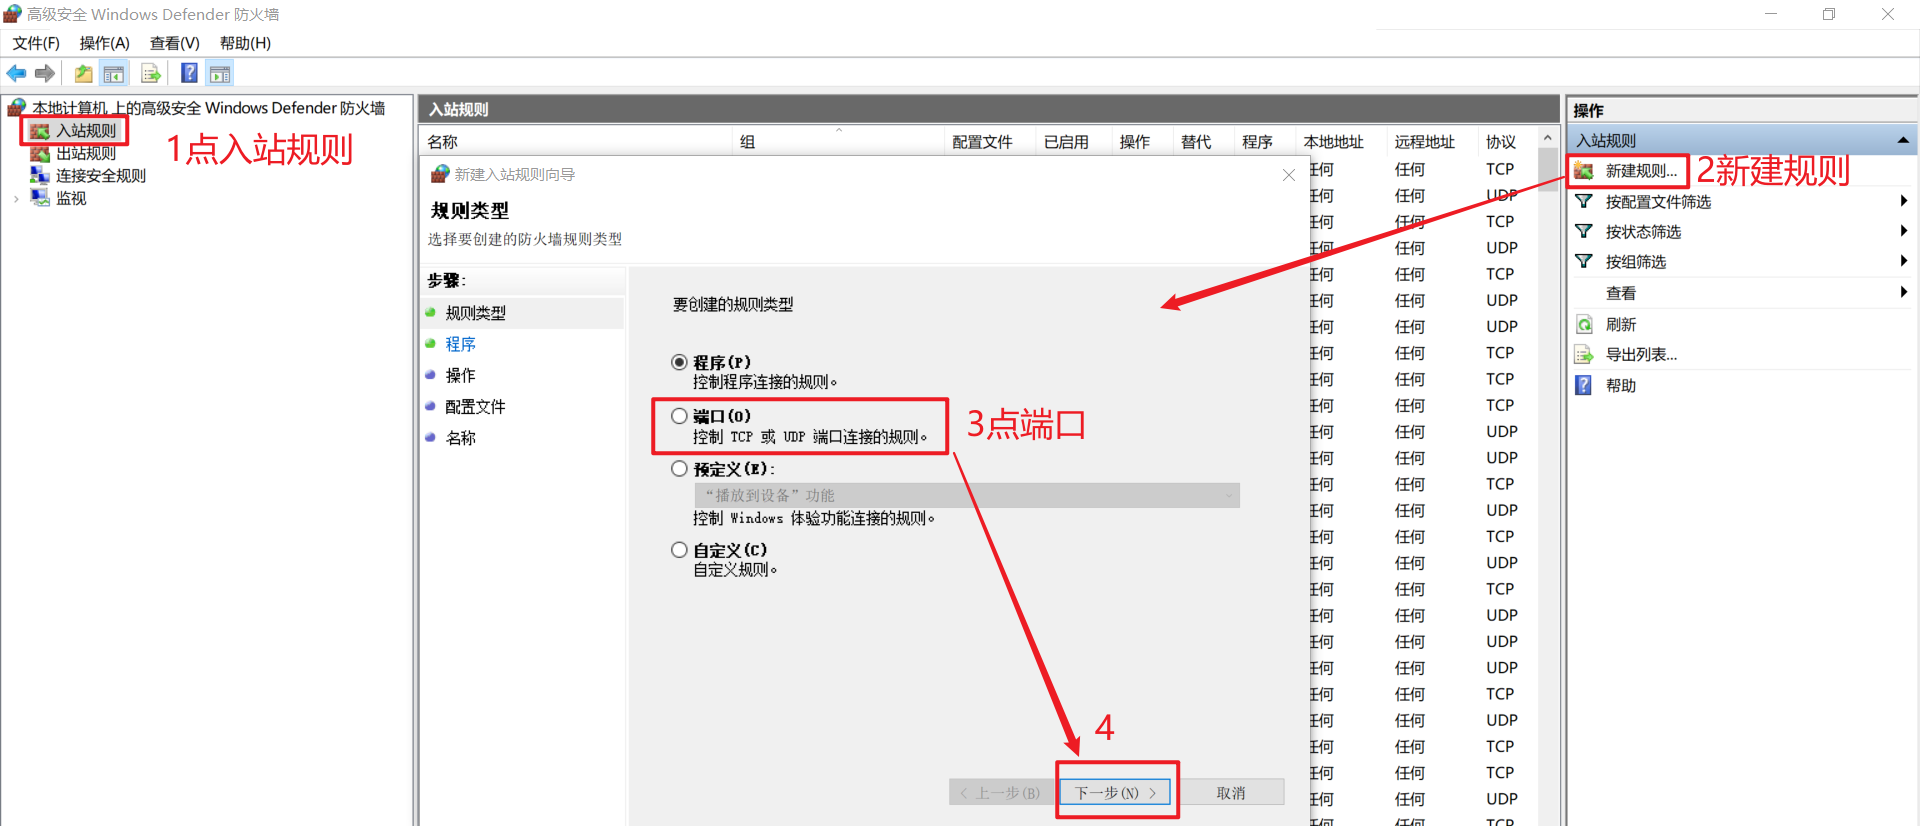Open the Help (帮助) menu
The width and height of the screenshot is (1920, 826).
click(x=245, y=43)
